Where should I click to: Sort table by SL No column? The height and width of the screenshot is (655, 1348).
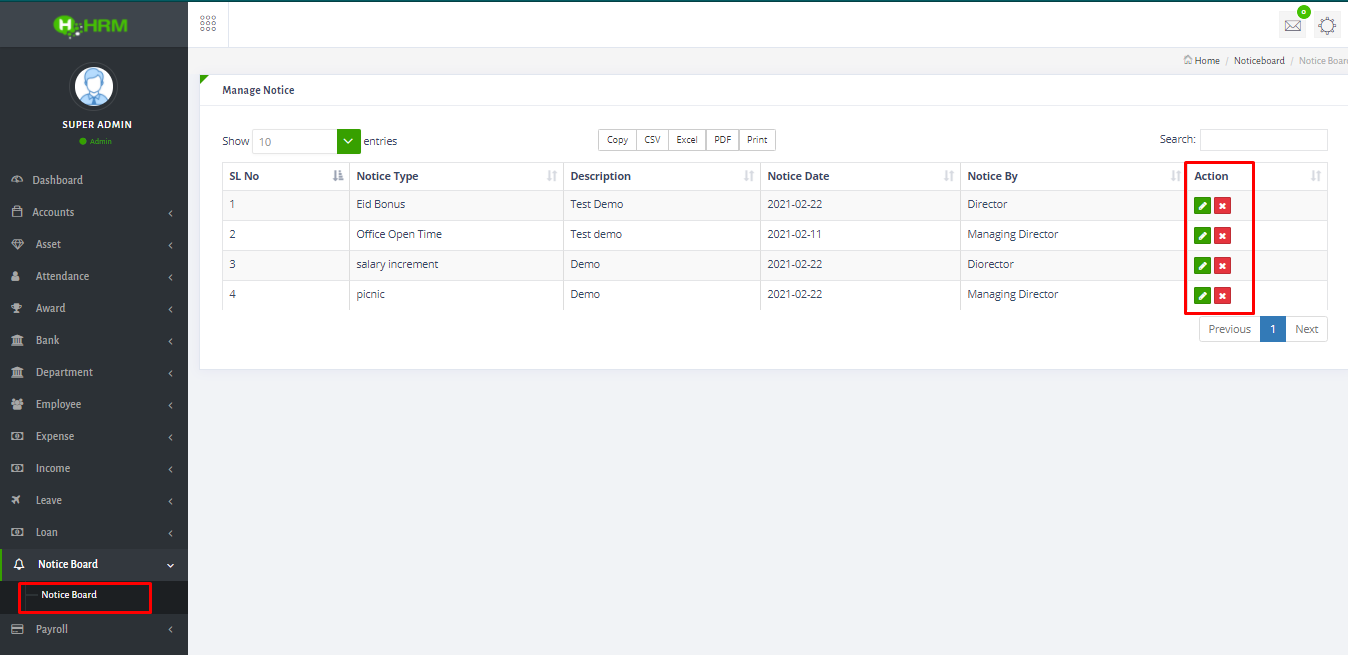point(285,176)
